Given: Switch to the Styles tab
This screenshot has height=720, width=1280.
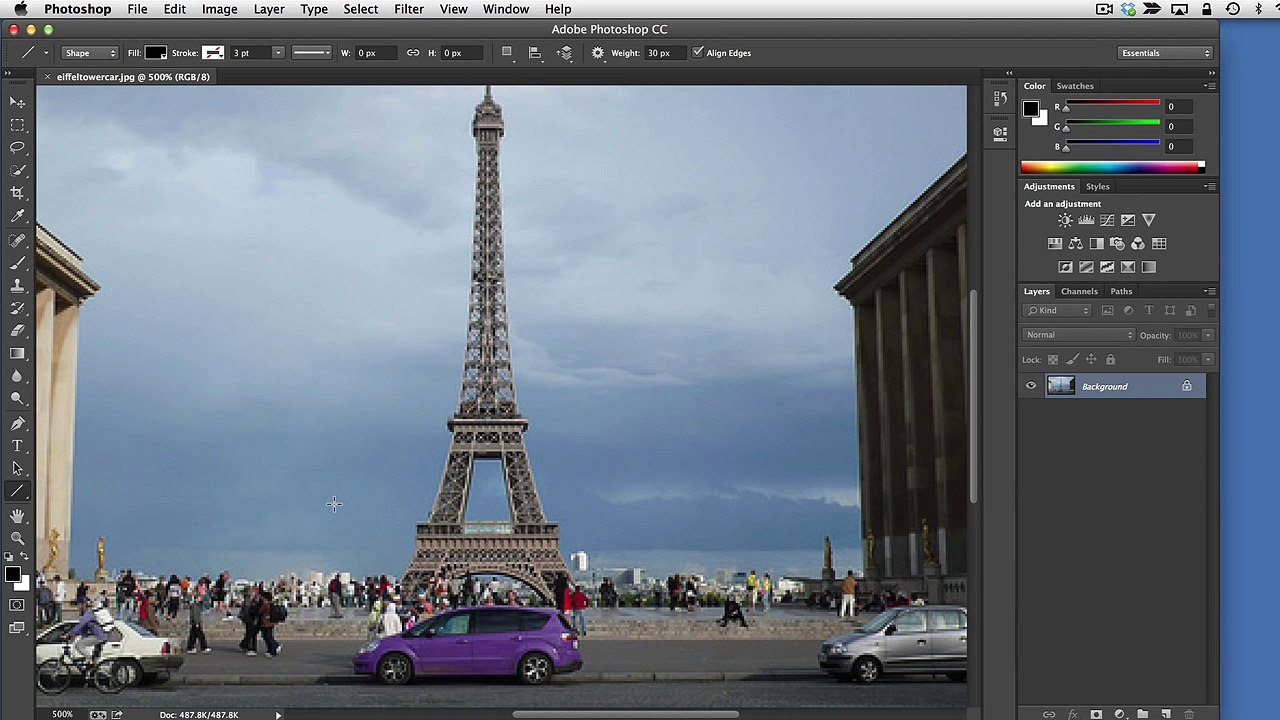Looking at the screenshot, I should (x=1097, y=186).
